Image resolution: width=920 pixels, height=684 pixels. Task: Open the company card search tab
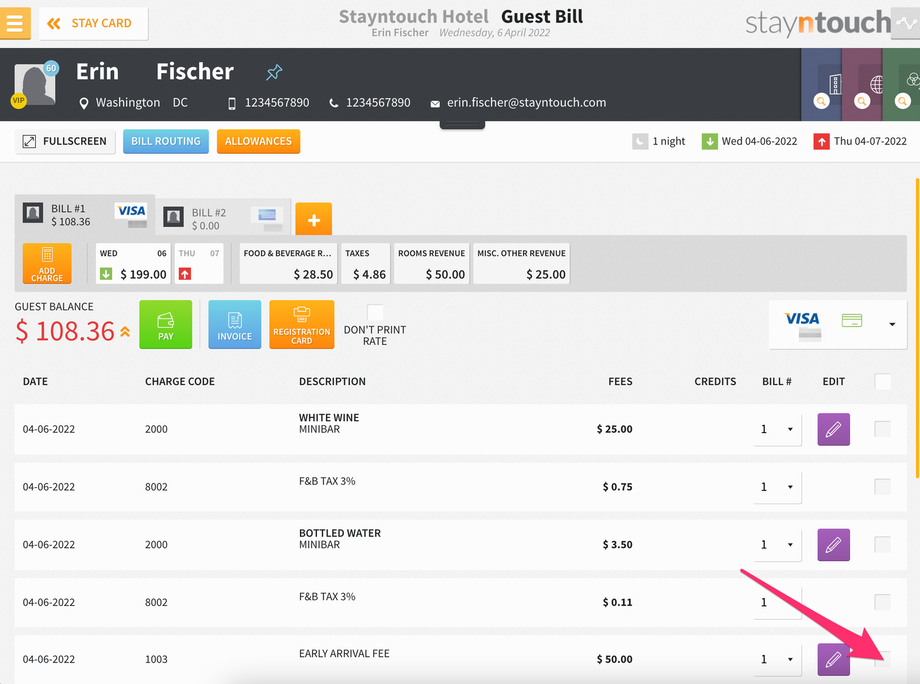click(821, 84)
